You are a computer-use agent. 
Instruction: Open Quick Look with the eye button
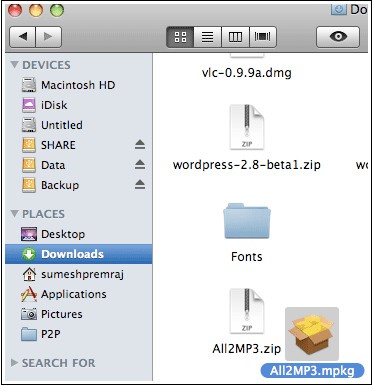coord(338,37)
